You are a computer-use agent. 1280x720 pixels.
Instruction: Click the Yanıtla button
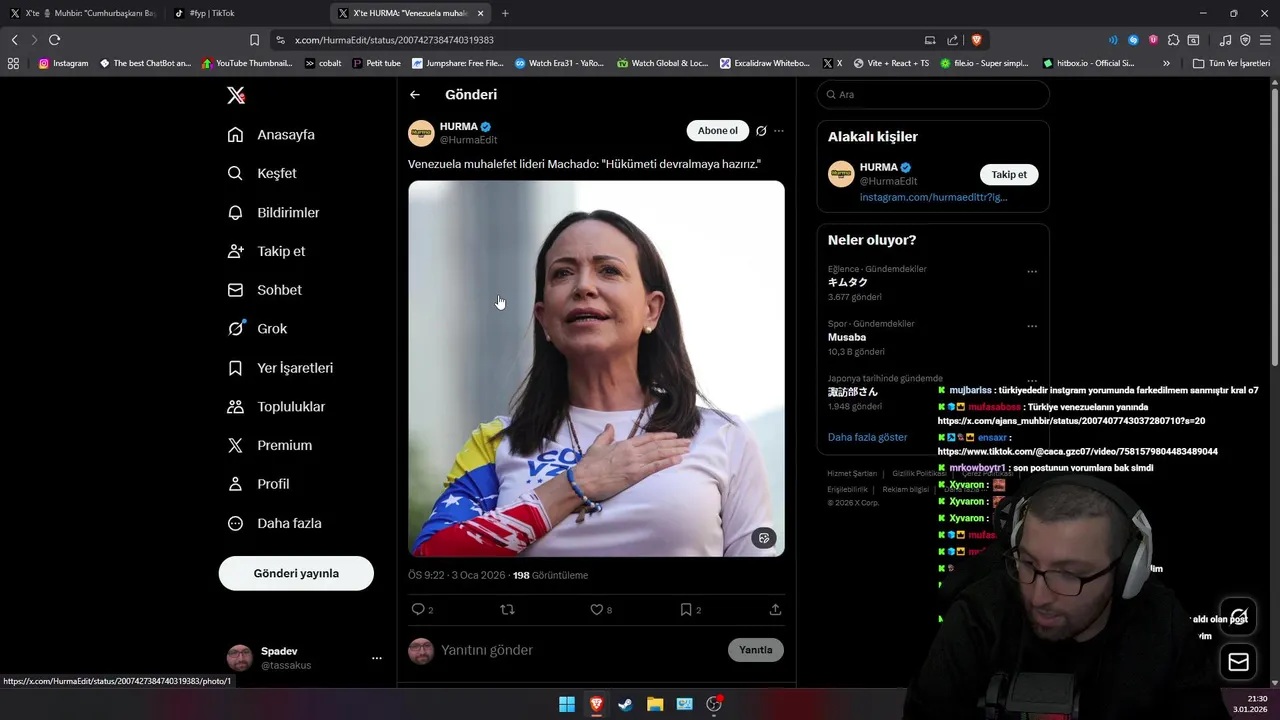[756, 650]
